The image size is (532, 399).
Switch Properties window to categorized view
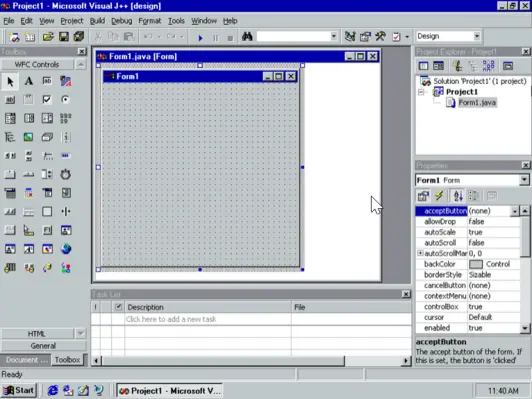[473, 195]
